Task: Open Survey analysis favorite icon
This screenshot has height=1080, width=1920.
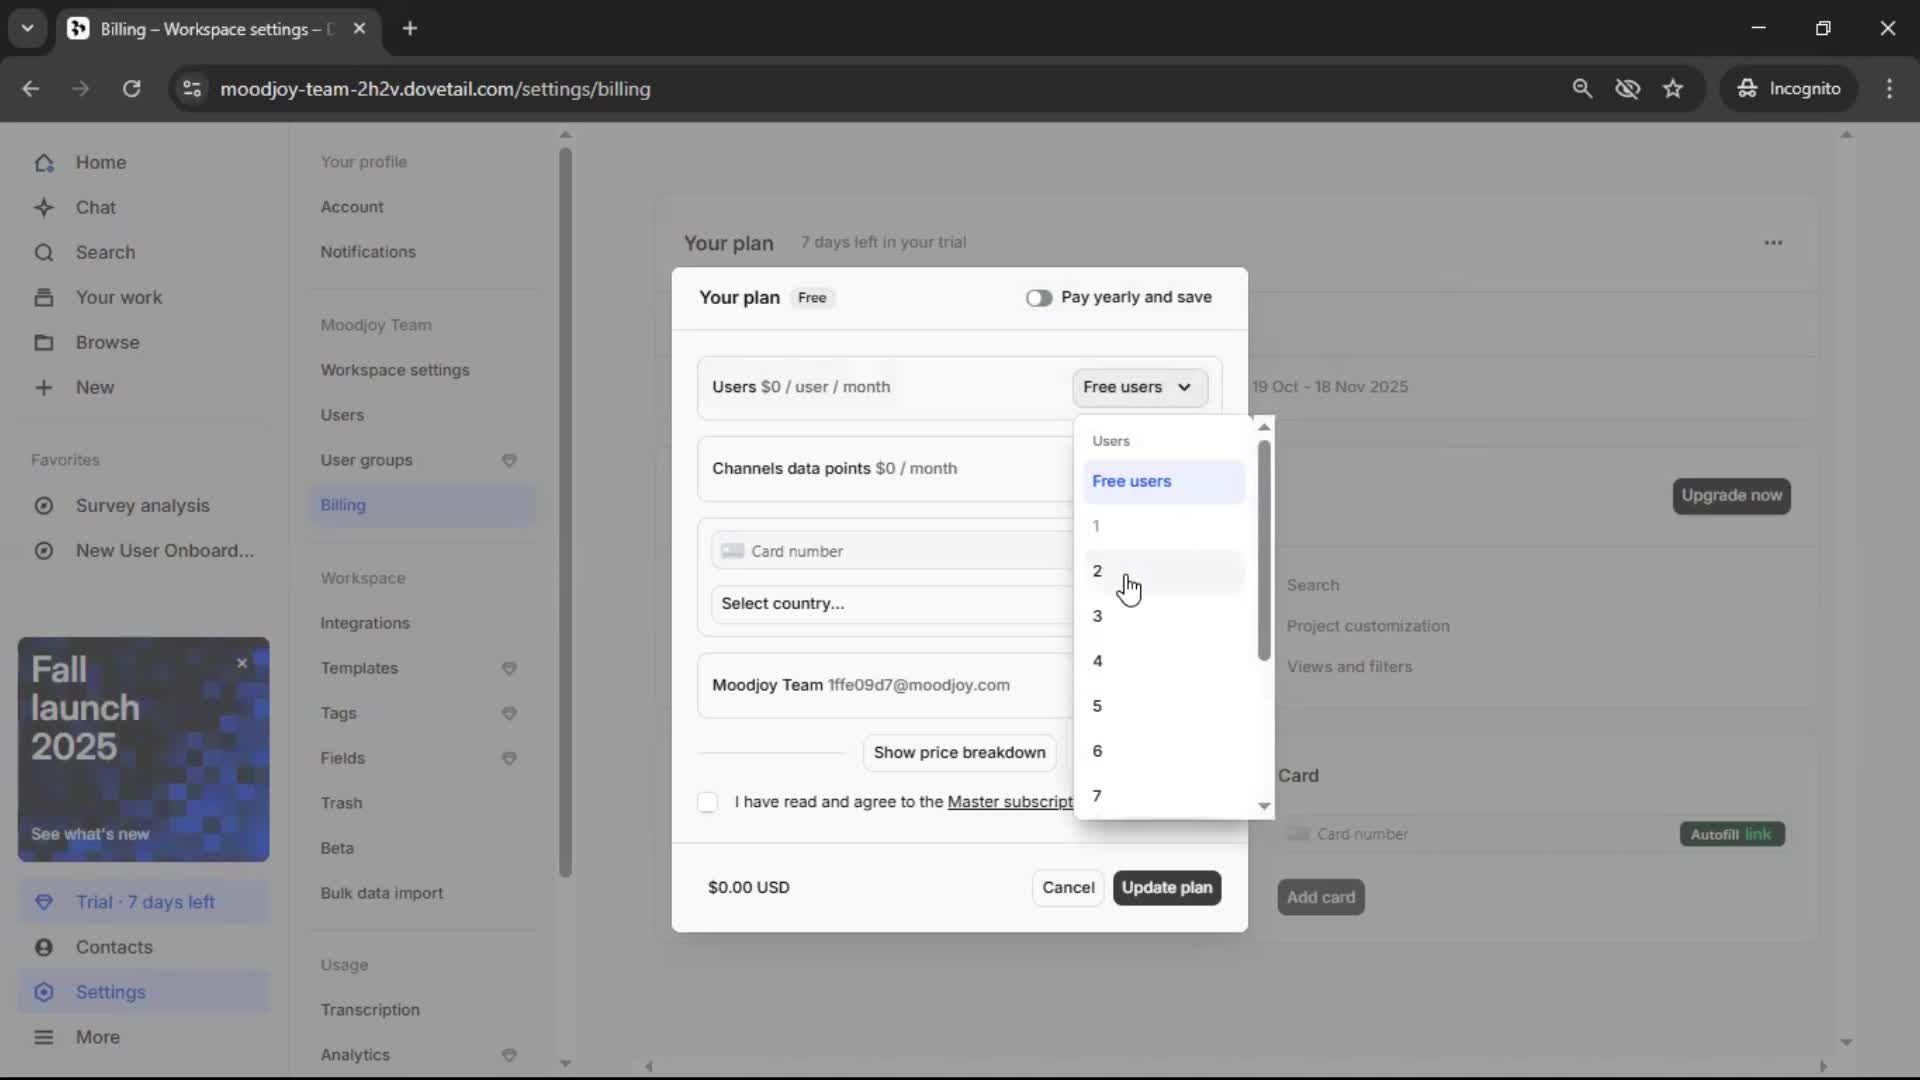Action: [x=44, y=506]
